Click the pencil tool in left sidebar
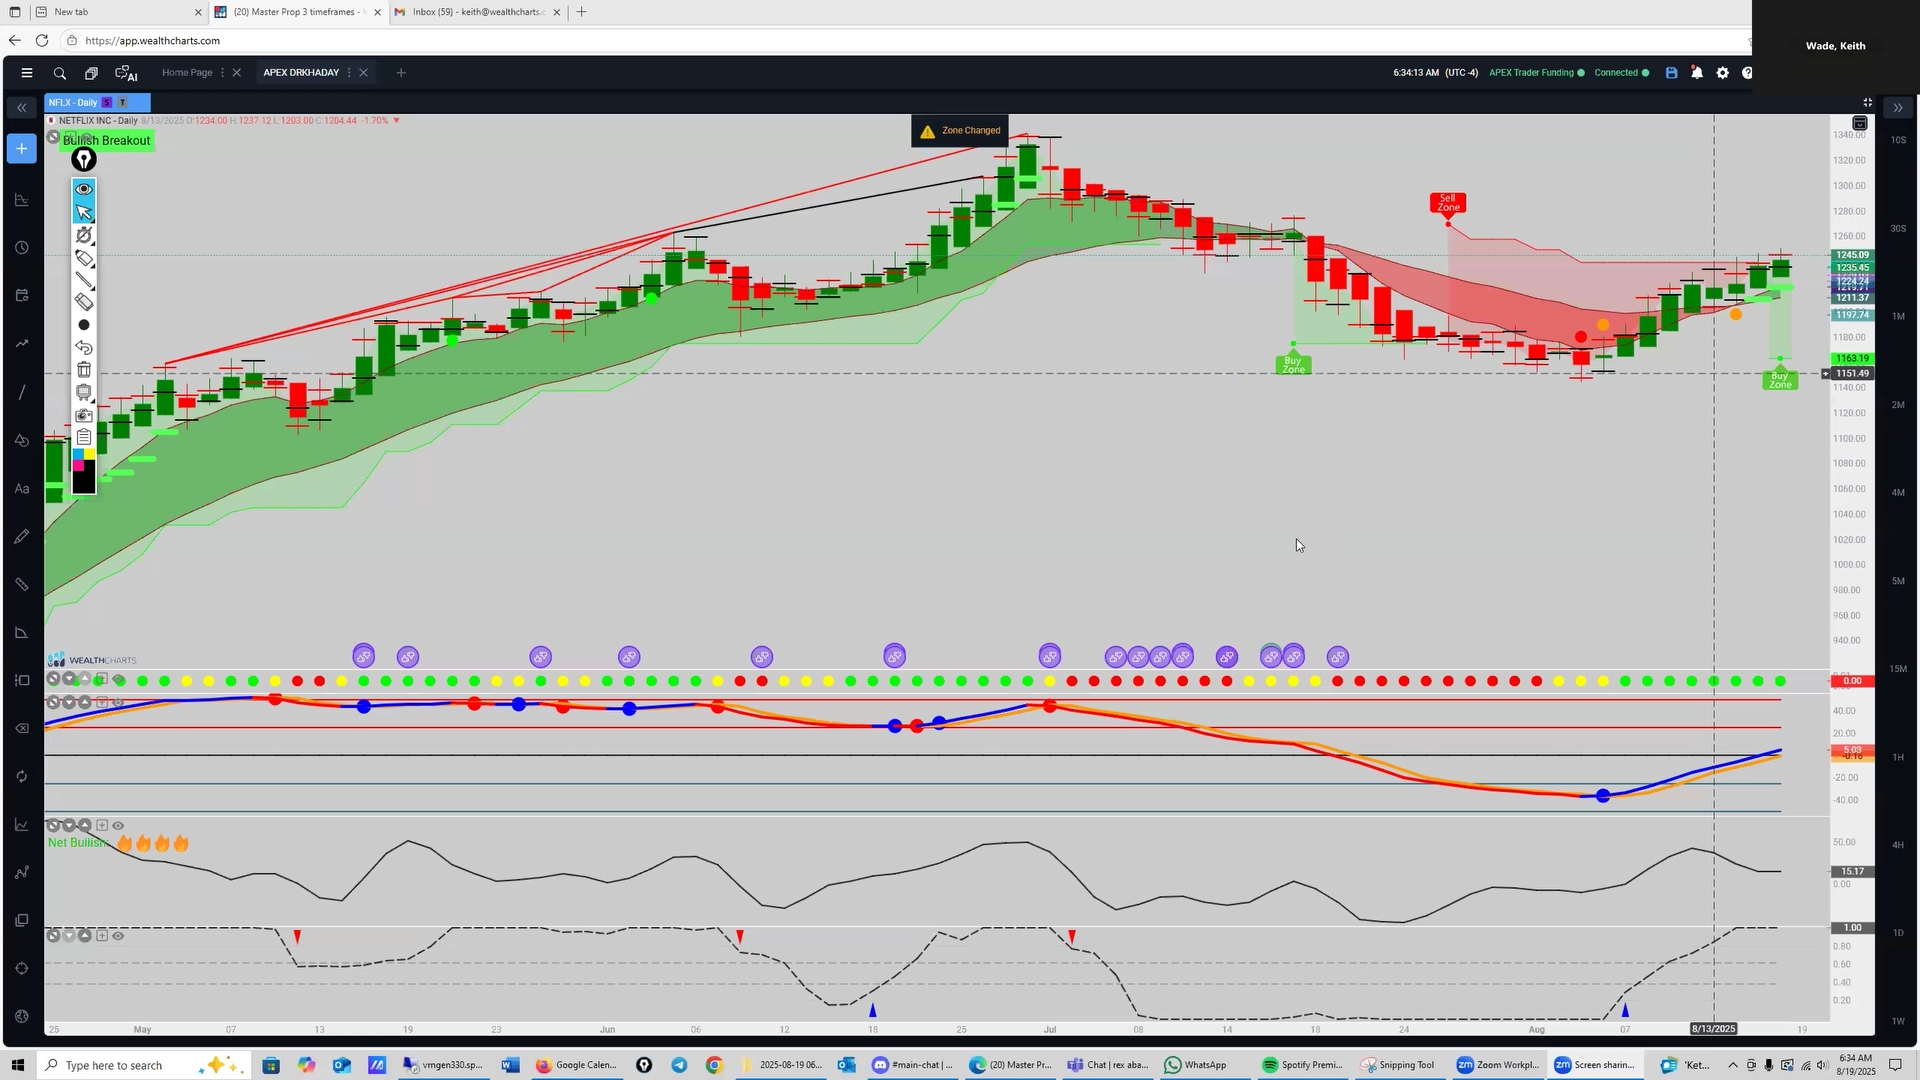This screenshot has height=1080, width=1920. (21, 537)
